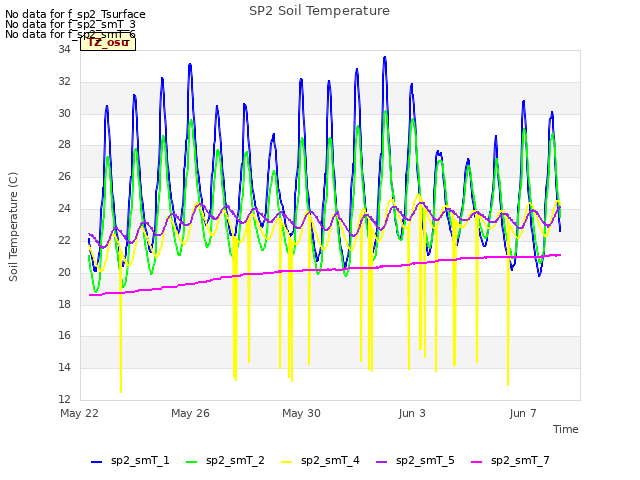Click the 30 y-axis tick label
This screenshot has height=480, width=640.
(x=64, y=113)
